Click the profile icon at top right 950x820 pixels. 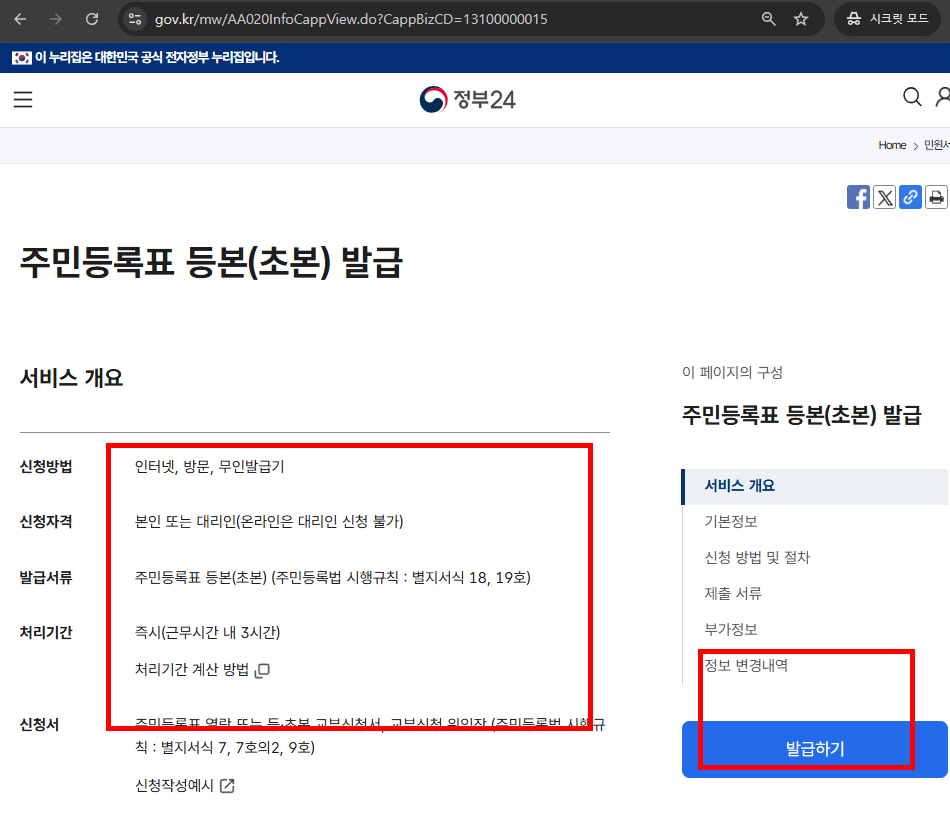pyautogui.click(x=943, y=97)
